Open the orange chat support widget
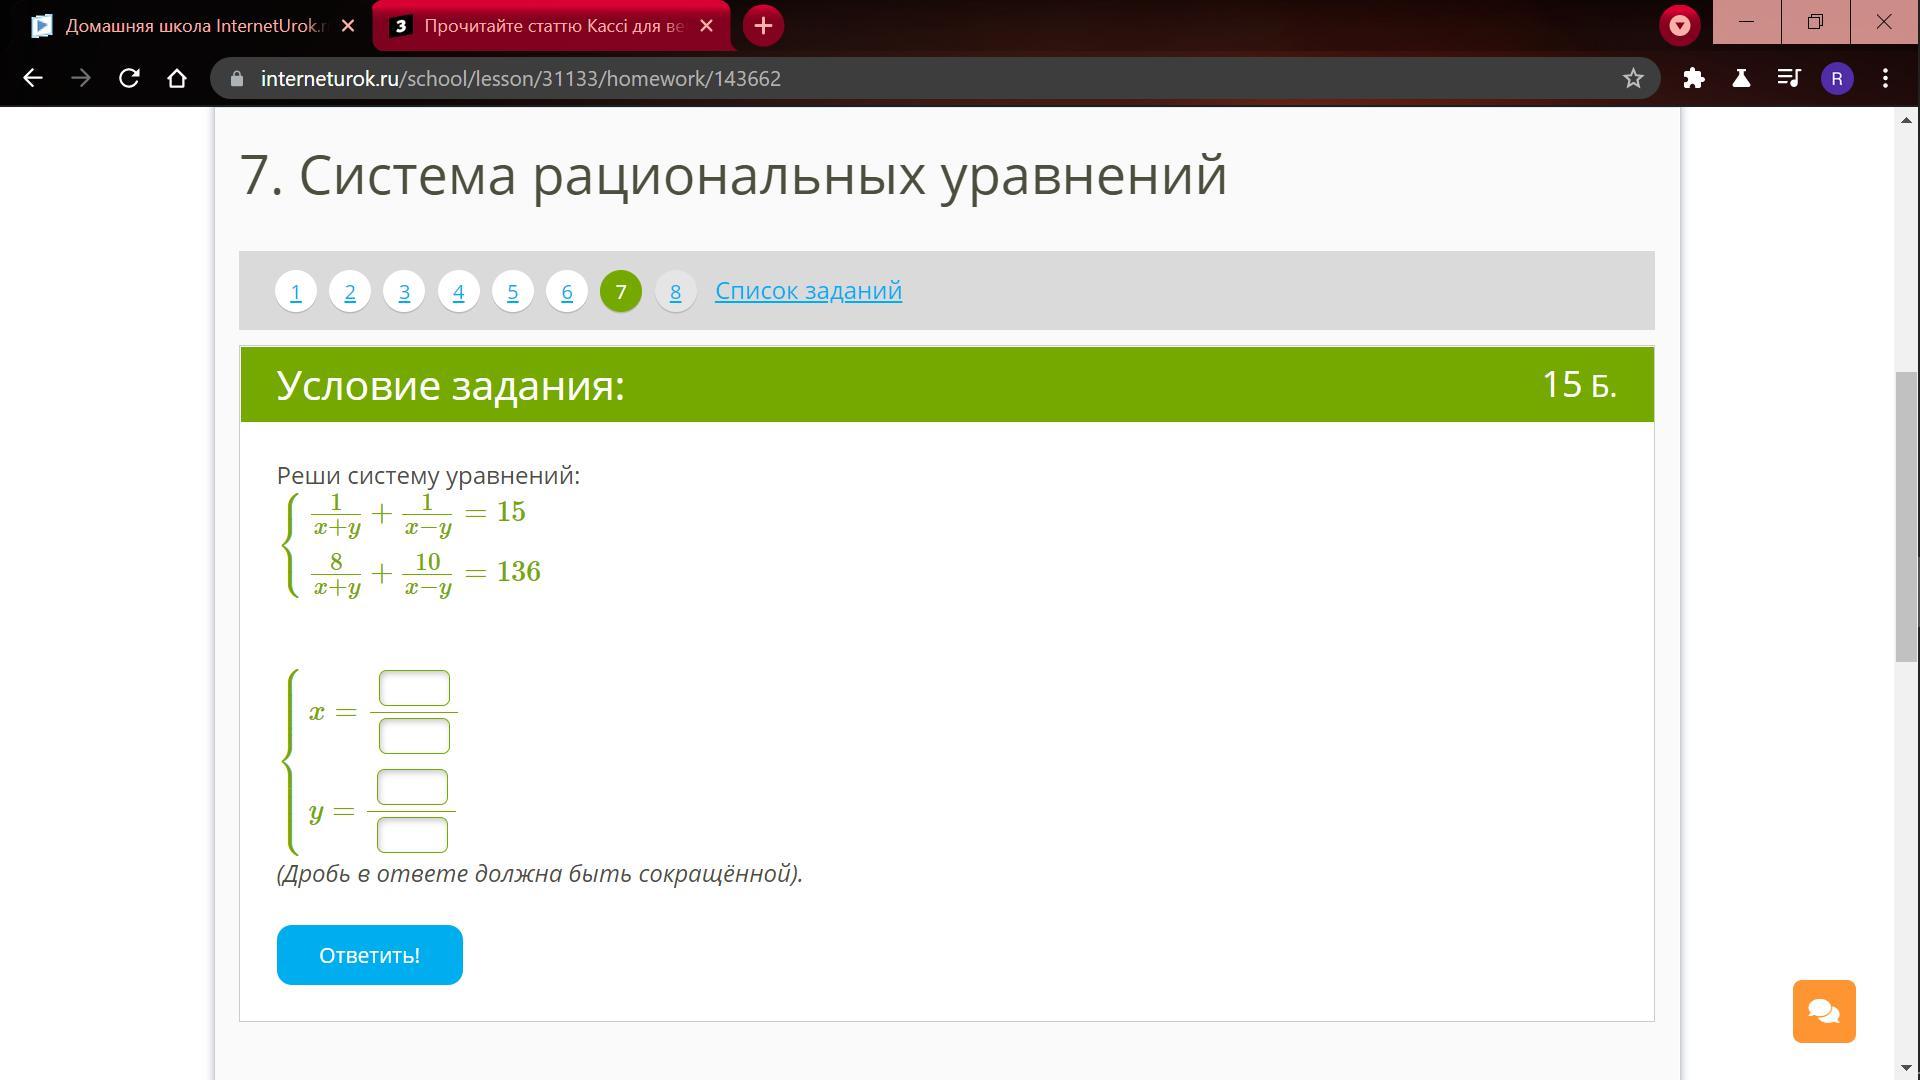The image size is (1920, 1080). [1823, 1011]
